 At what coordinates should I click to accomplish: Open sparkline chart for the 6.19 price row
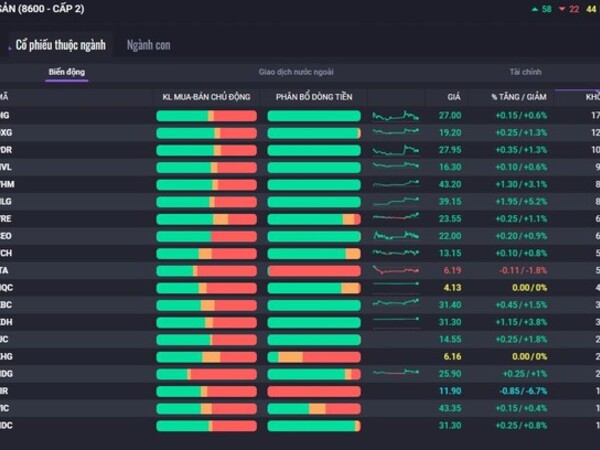coord(396,270)
